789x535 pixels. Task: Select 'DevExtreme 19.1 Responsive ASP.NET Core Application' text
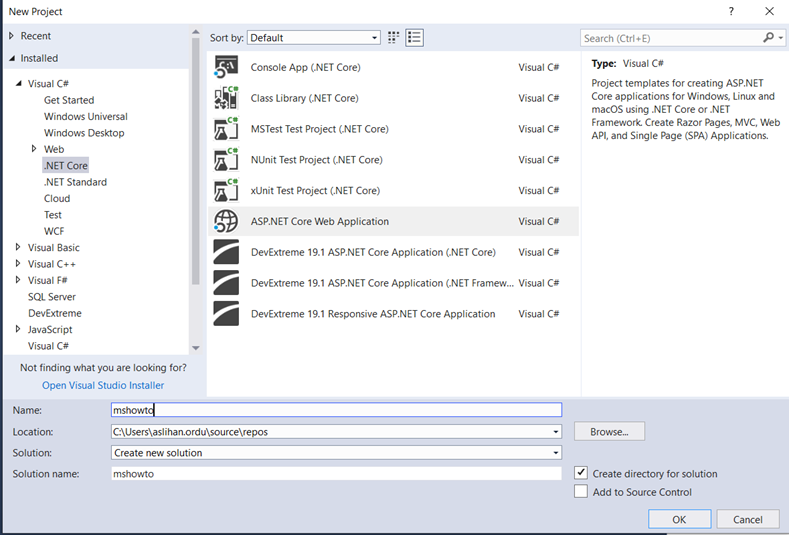pos(373,314)
